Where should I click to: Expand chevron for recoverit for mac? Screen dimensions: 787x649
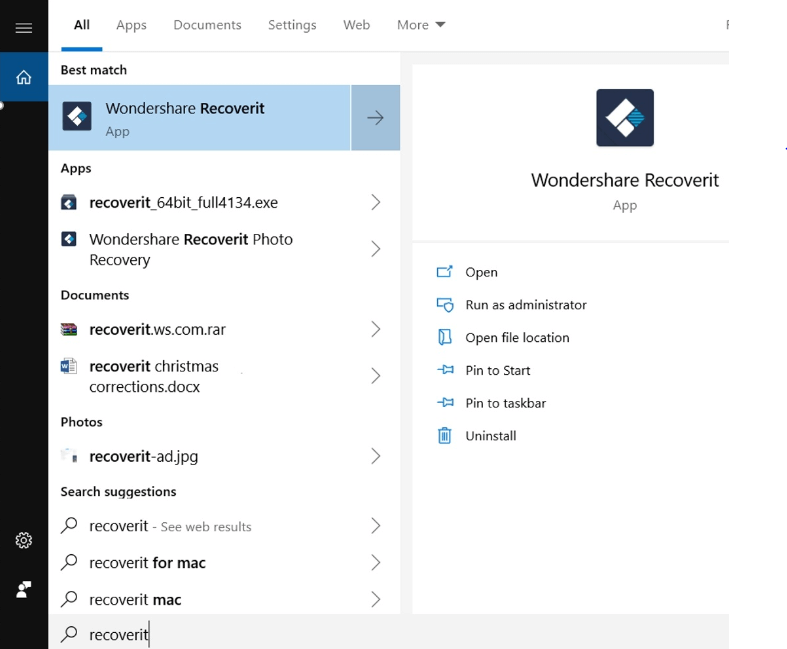tap(375, 562)
